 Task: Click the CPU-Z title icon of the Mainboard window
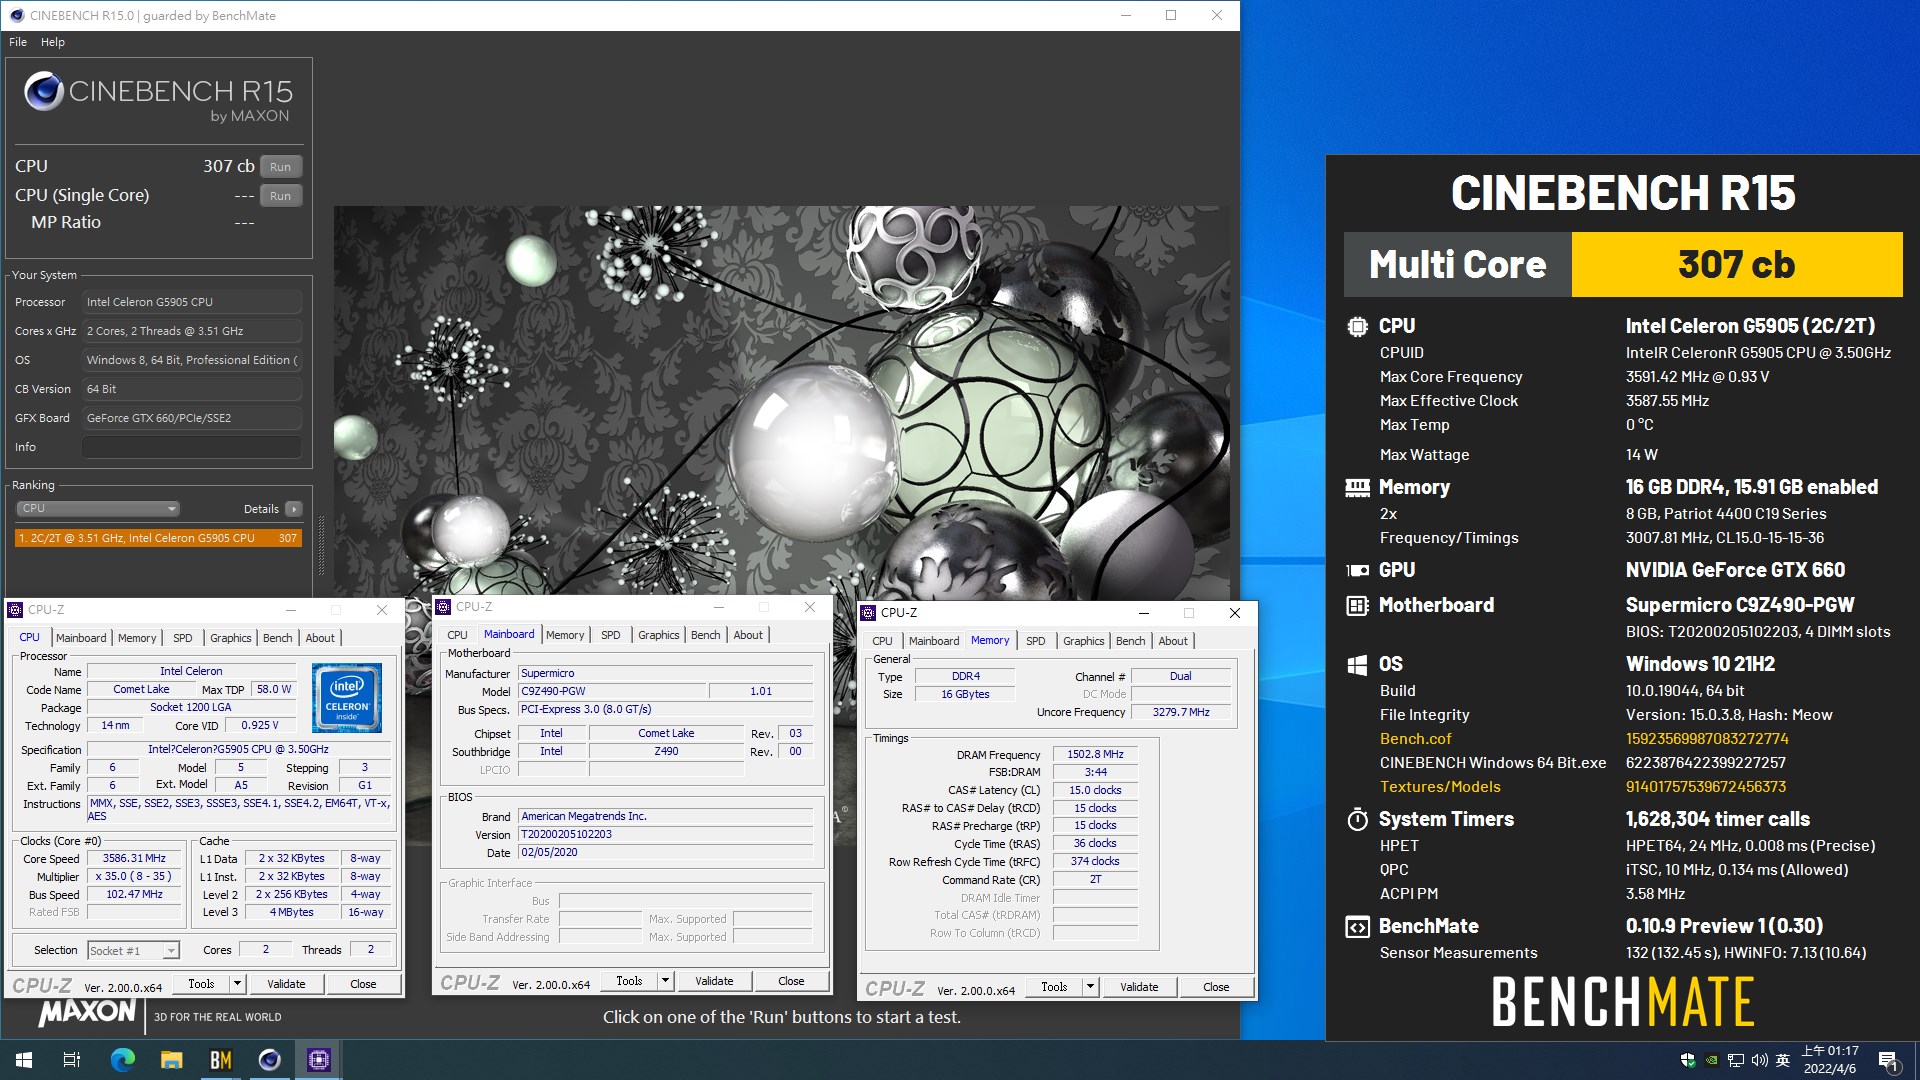pos(443,606)
